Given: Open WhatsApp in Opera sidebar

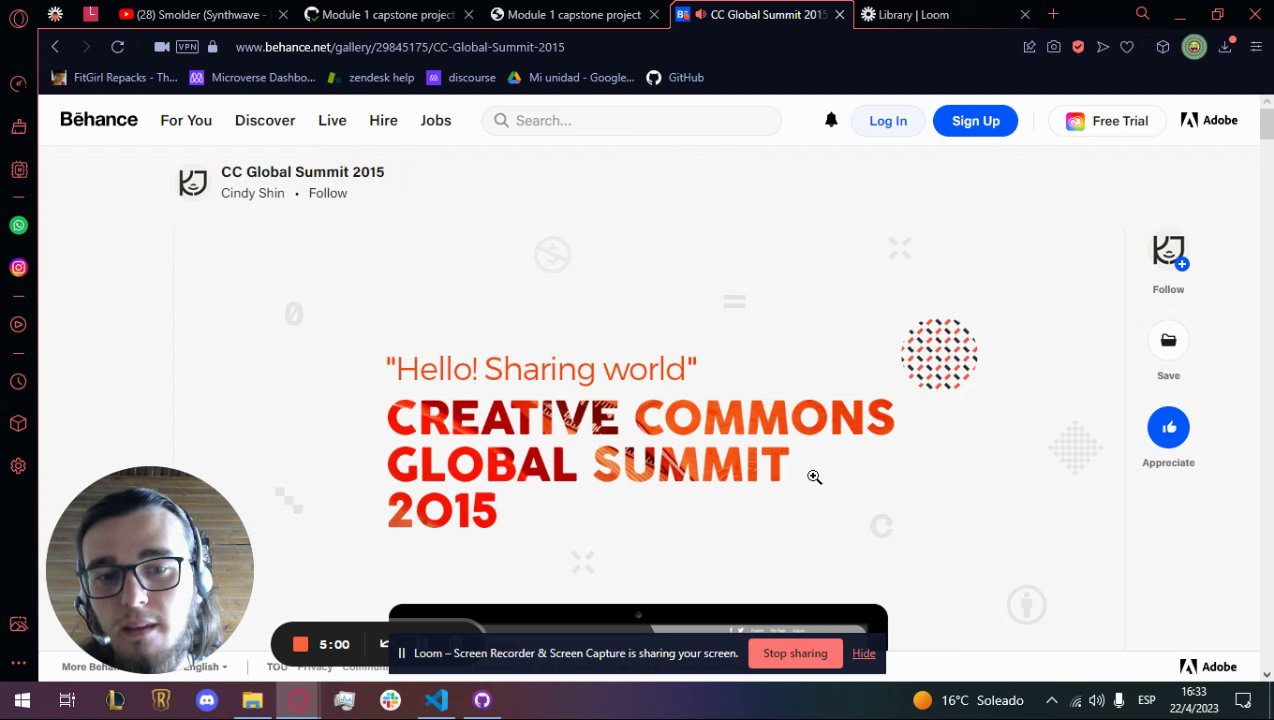Looking at the screenshot, I should (18, 226).
